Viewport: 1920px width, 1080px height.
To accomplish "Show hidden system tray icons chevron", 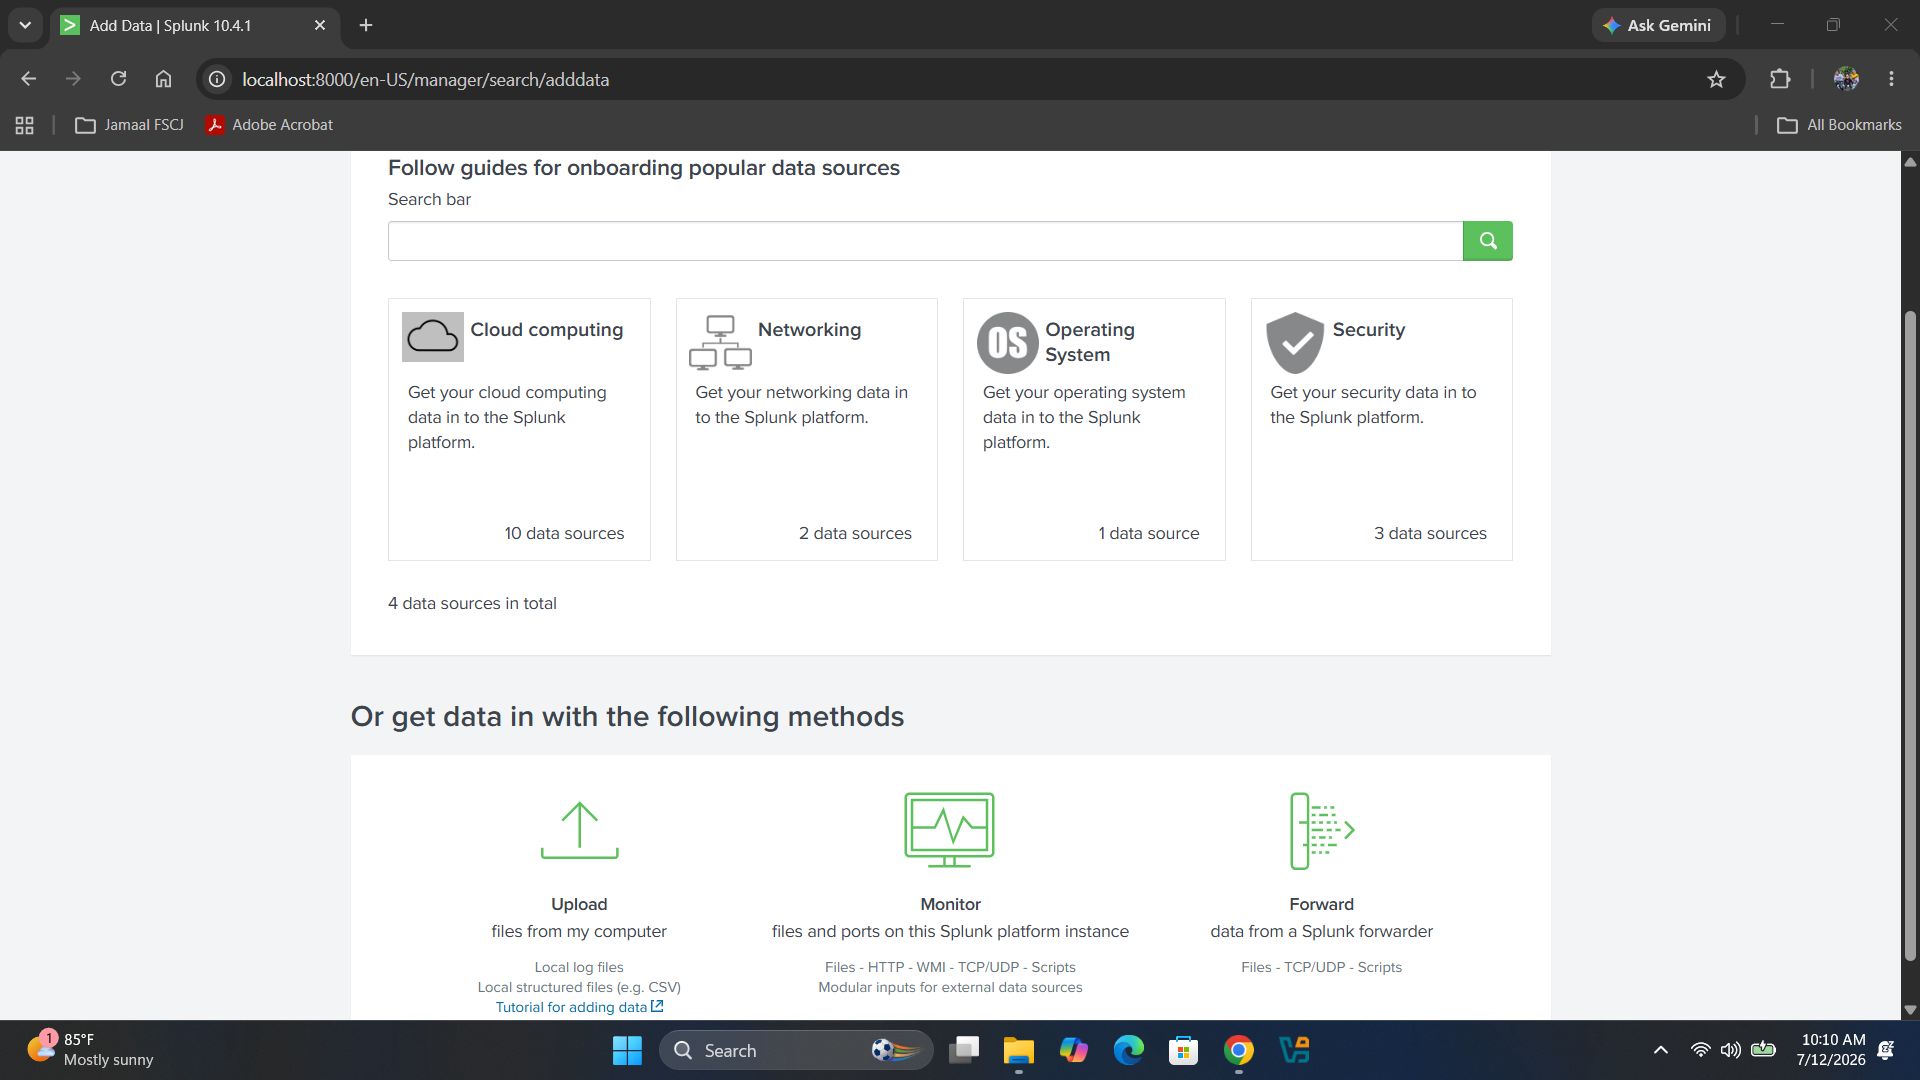I will click(x=1660, y=1050).
